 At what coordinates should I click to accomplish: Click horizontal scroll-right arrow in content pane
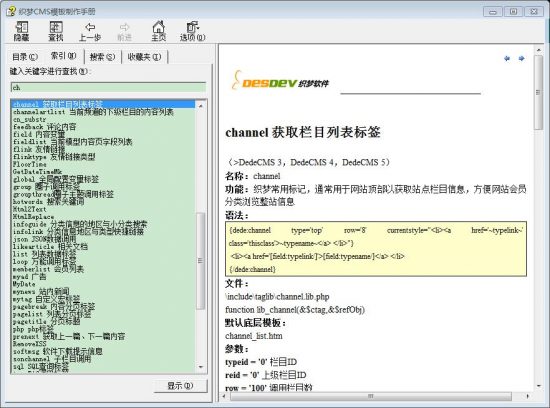pyautogui.click(x=528, y=396)
